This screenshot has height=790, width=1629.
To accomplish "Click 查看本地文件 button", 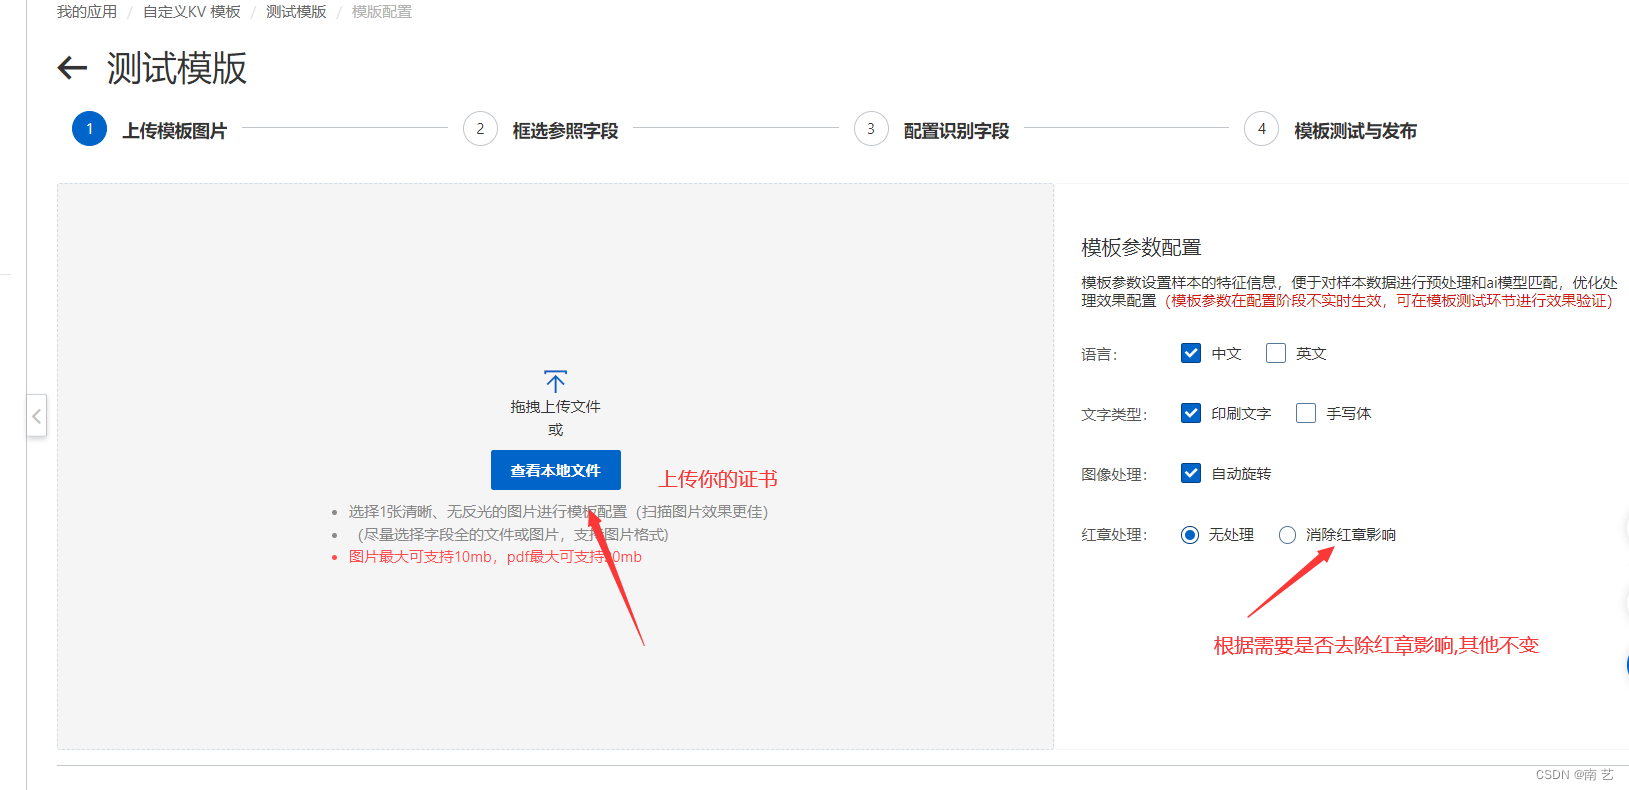I will pos(555,470).
